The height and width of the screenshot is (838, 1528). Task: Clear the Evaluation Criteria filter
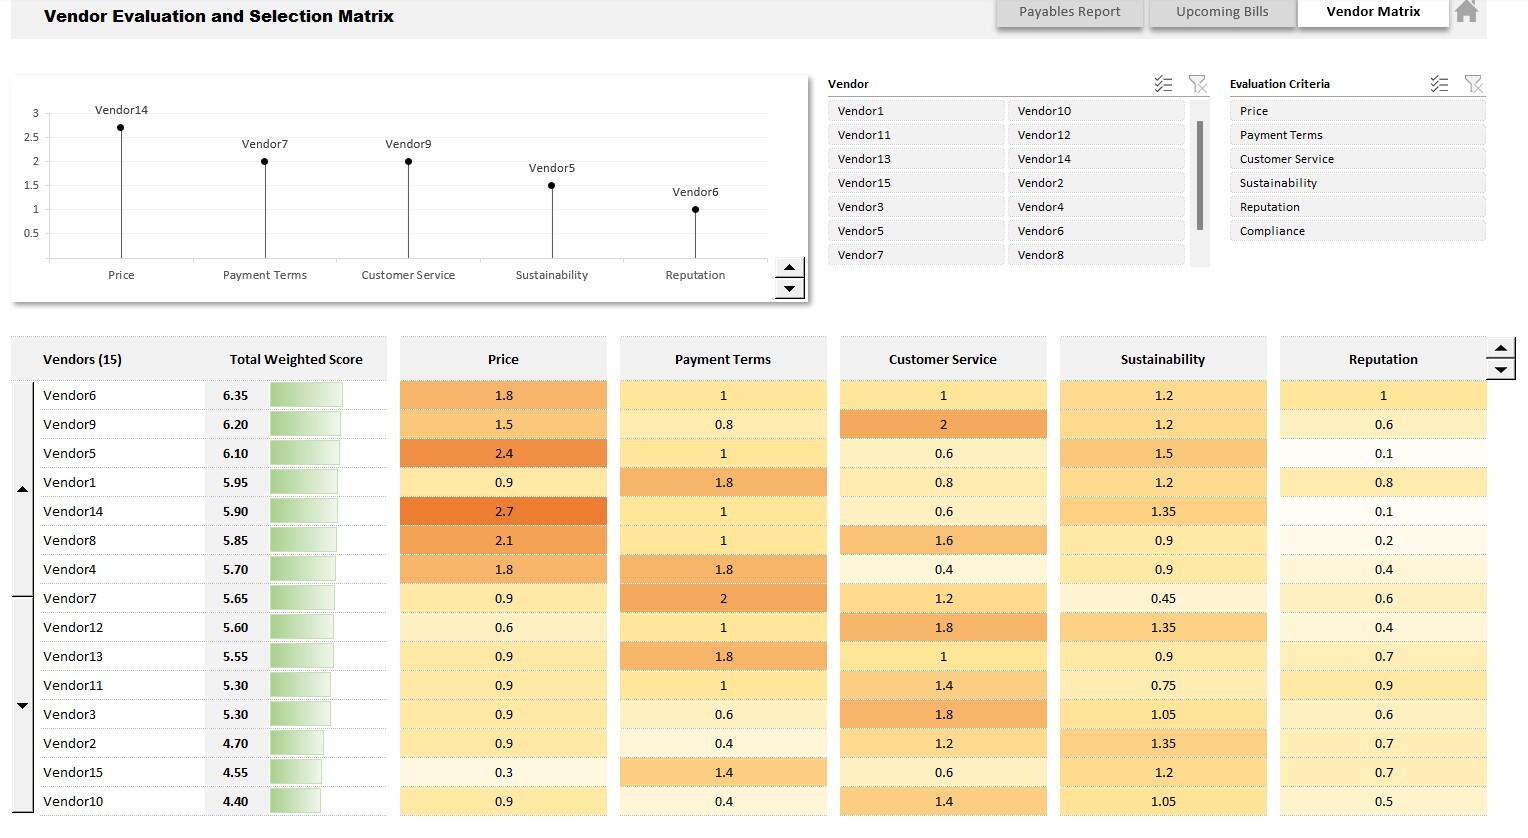point(1473,84)
